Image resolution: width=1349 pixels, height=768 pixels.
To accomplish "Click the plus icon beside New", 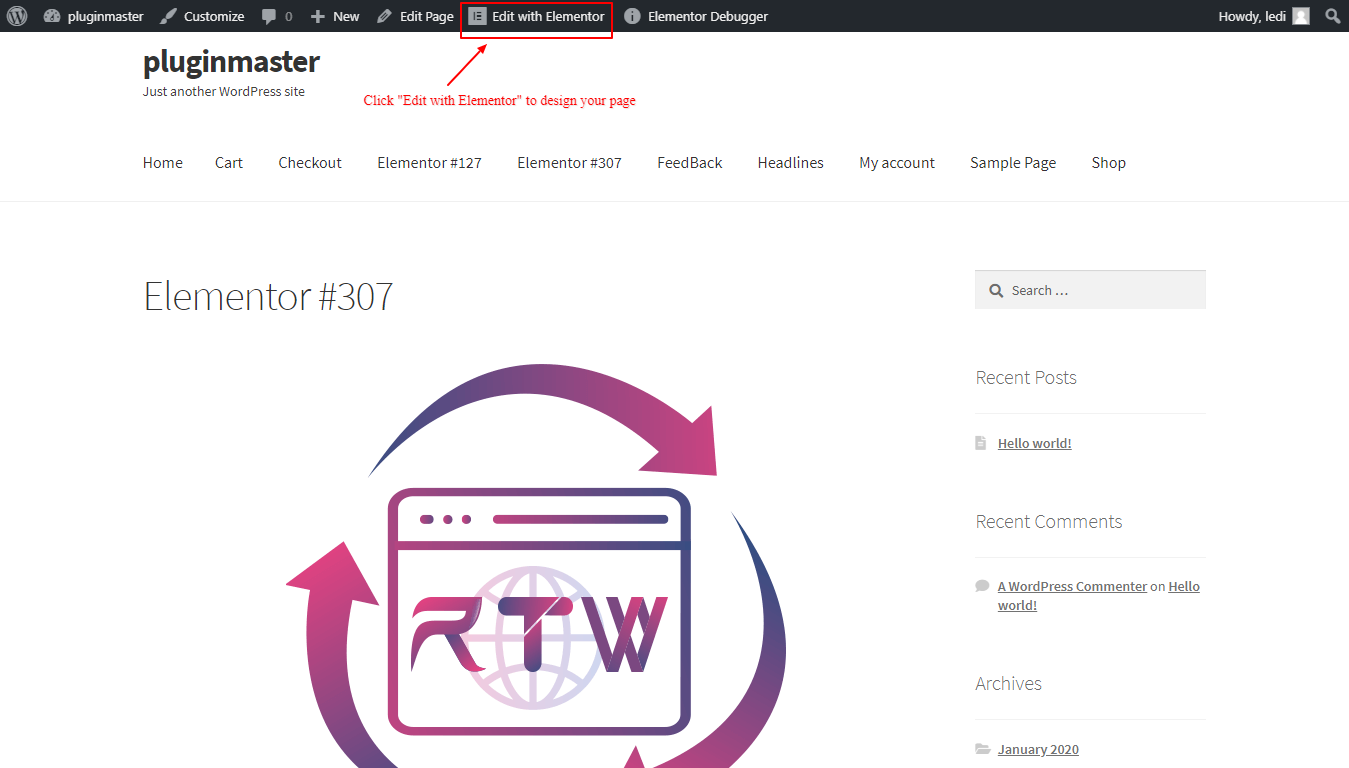I will pos(318,17).
